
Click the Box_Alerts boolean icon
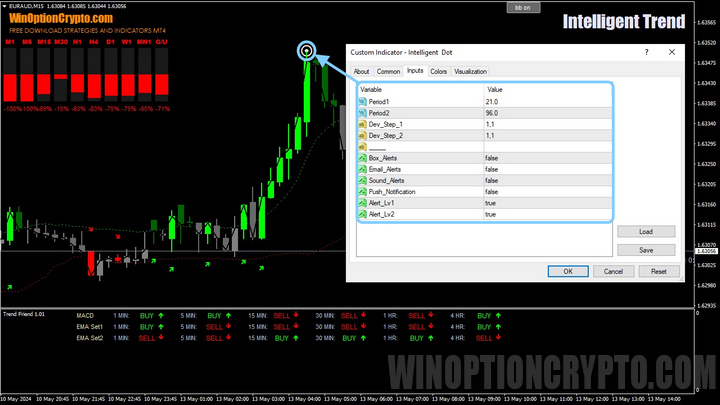point(364,158)
